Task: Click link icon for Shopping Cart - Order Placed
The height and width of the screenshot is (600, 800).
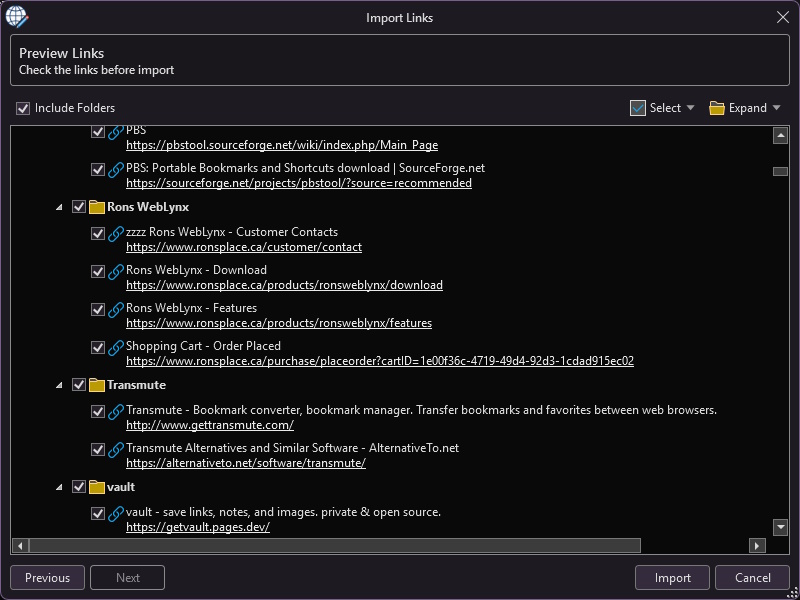Action: pyautogui.click(x=116, y=347)
